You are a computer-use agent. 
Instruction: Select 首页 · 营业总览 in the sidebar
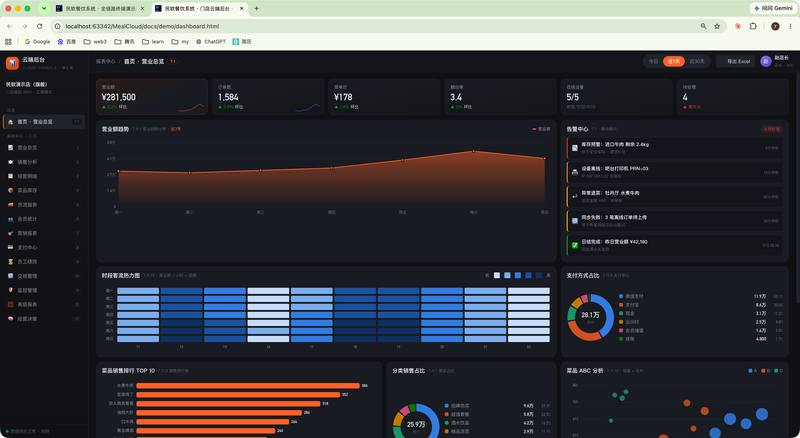[x=43, y=122]
